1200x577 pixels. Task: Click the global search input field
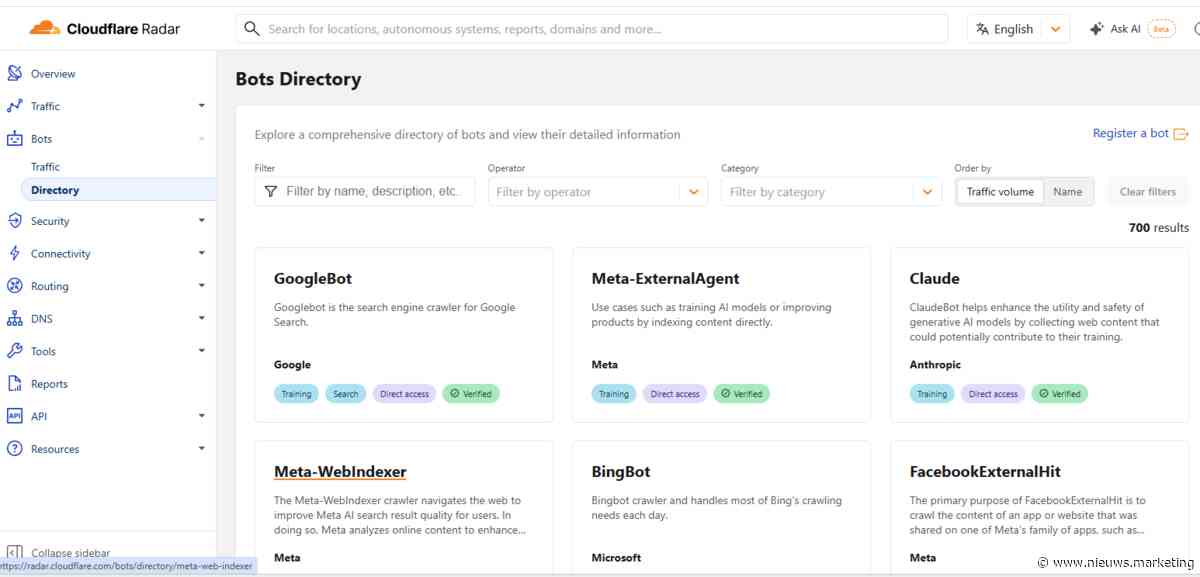[592, 29]
